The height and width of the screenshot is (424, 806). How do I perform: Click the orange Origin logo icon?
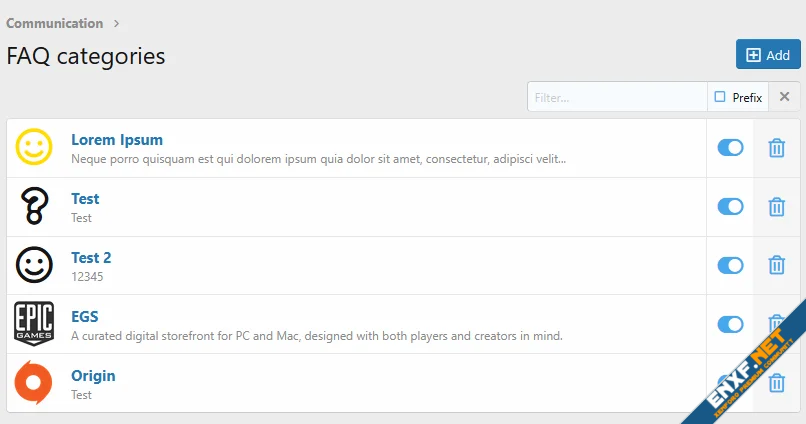click(x=34, y=383)
